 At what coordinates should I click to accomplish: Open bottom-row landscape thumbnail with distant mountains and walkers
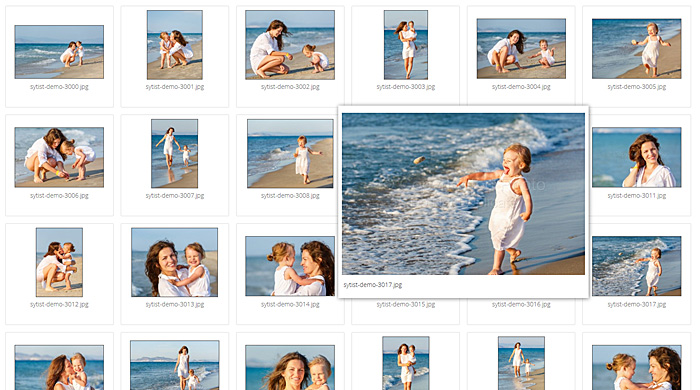pyautogui.click(x=175, y=365)
